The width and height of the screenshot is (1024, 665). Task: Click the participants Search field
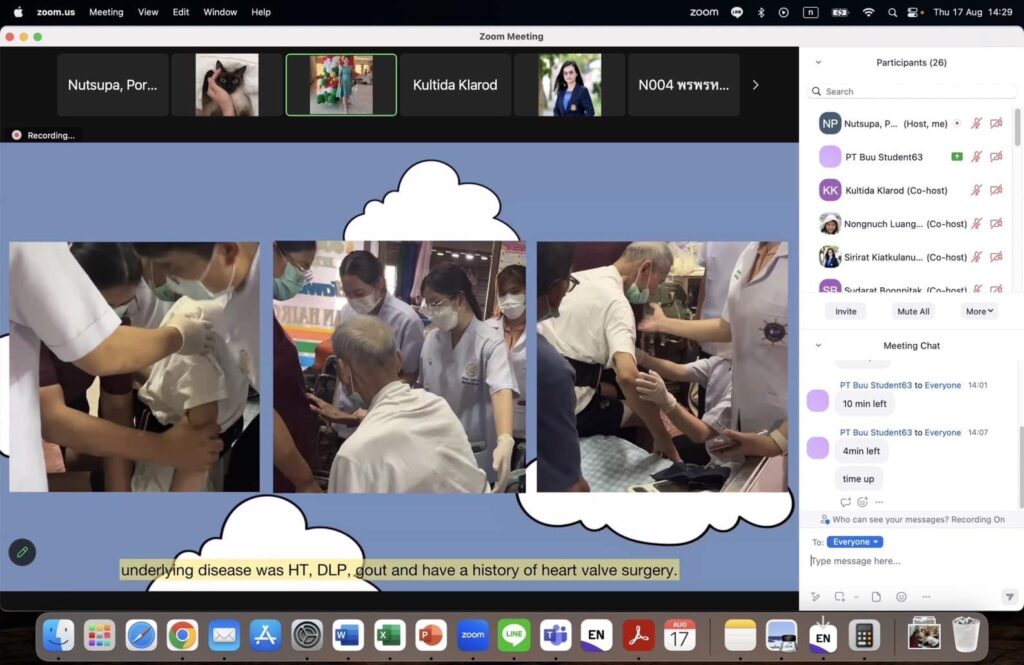tap(910, 91)
